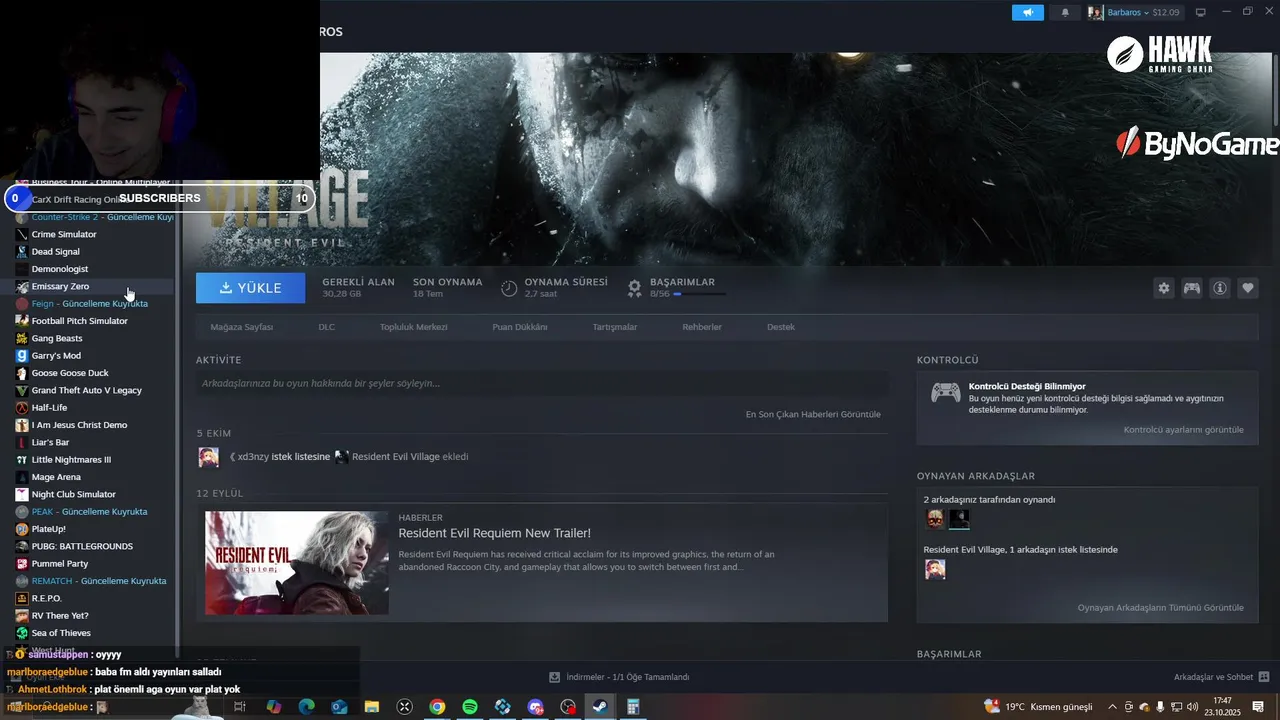Click the playtime clock icon

pyautogui.click(x=509, y=288)
